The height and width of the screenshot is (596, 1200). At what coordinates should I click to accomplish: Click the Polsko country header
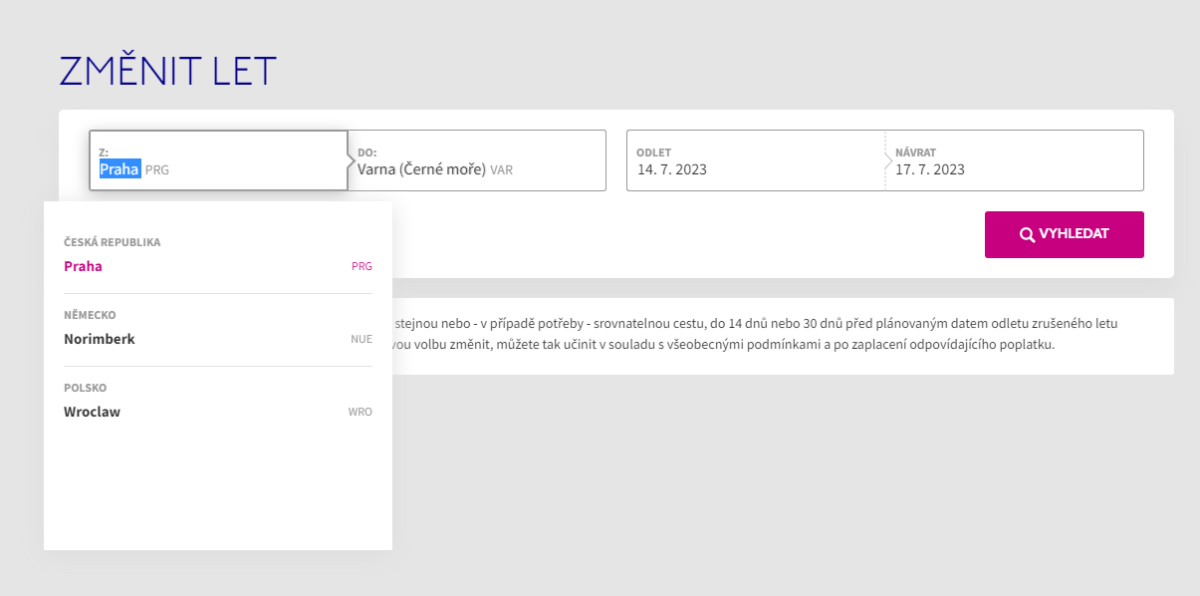(85, 388)
